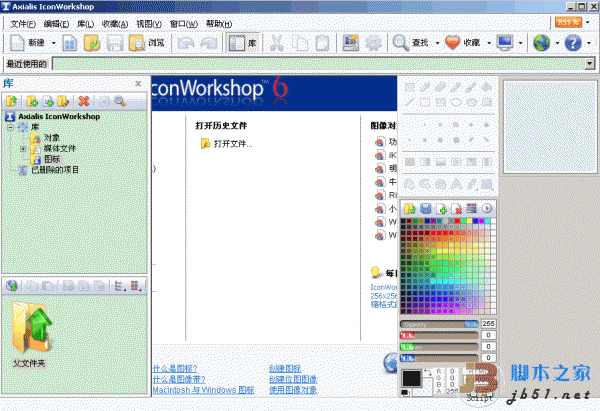Image resolution: width=600 pixels, height=411 pixels.
Task: Click the black foreground color swatch
Action: 411,378
